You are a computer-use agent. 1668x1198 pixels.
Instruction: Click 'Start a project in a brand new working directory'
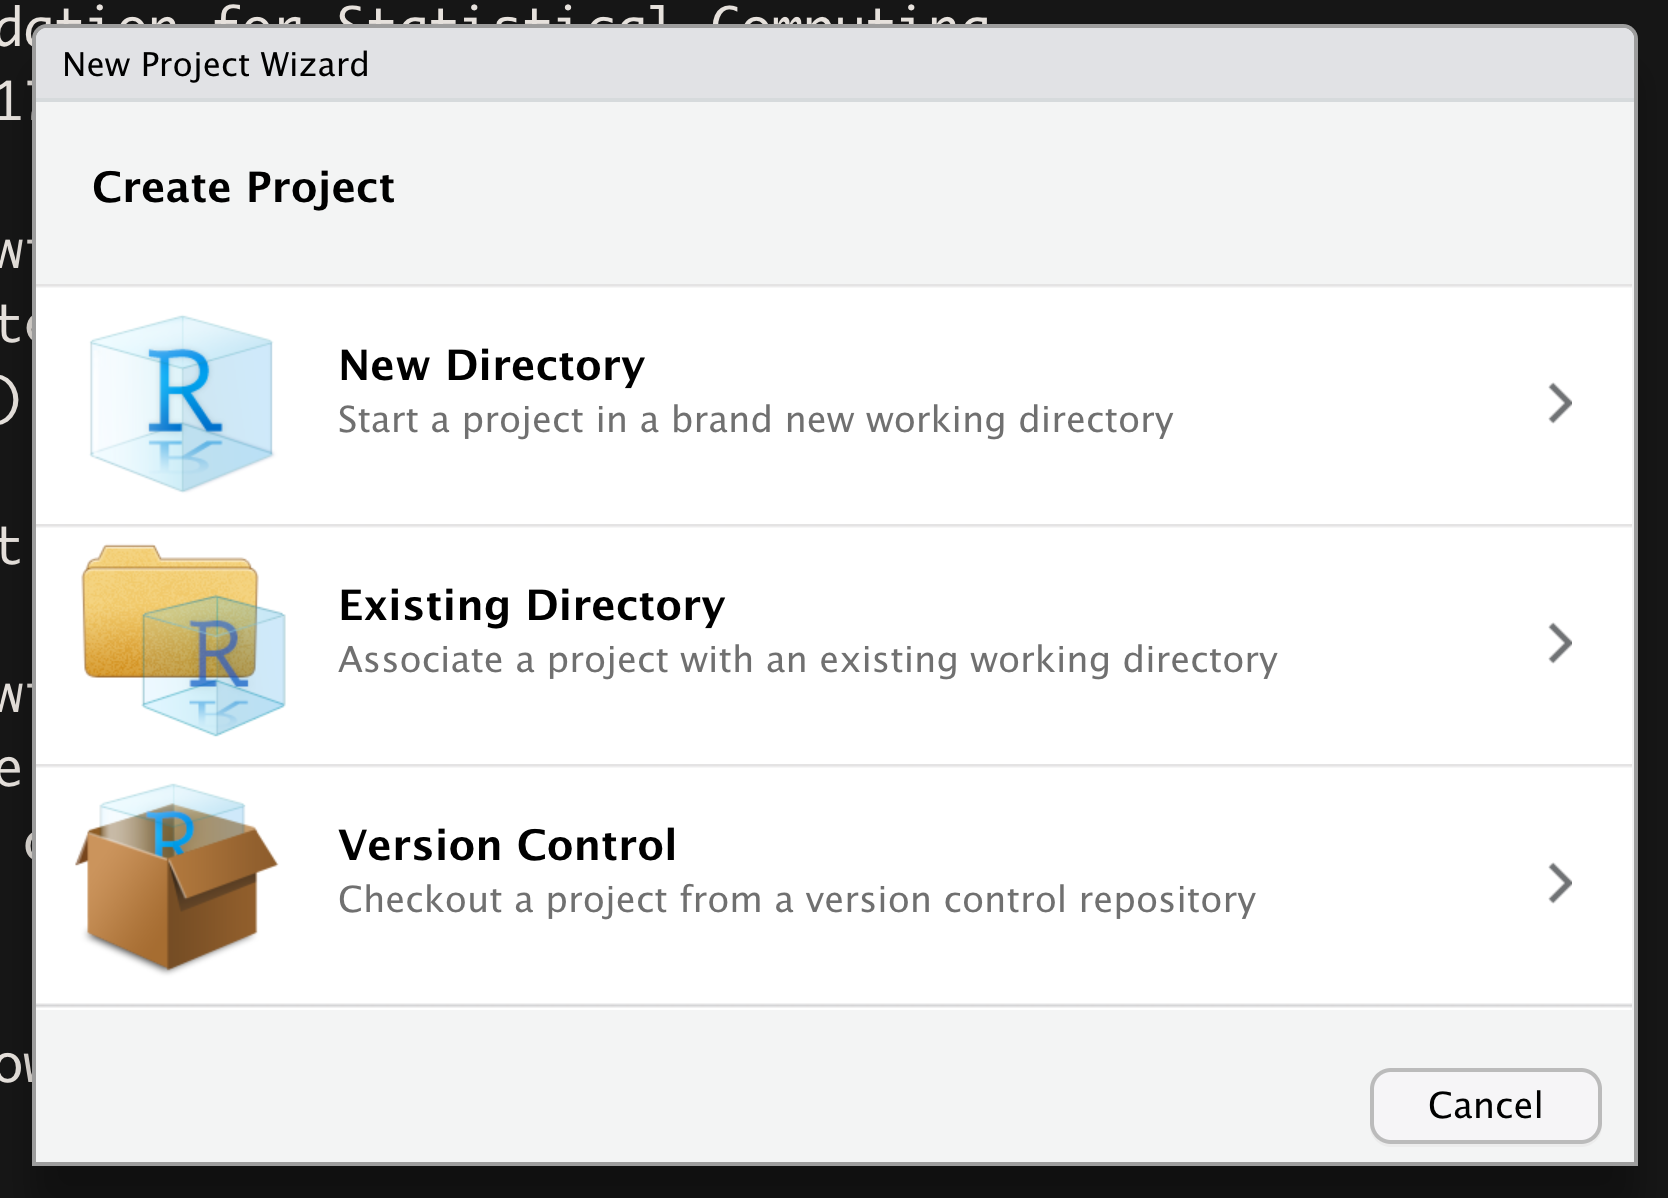pos(756,420)
